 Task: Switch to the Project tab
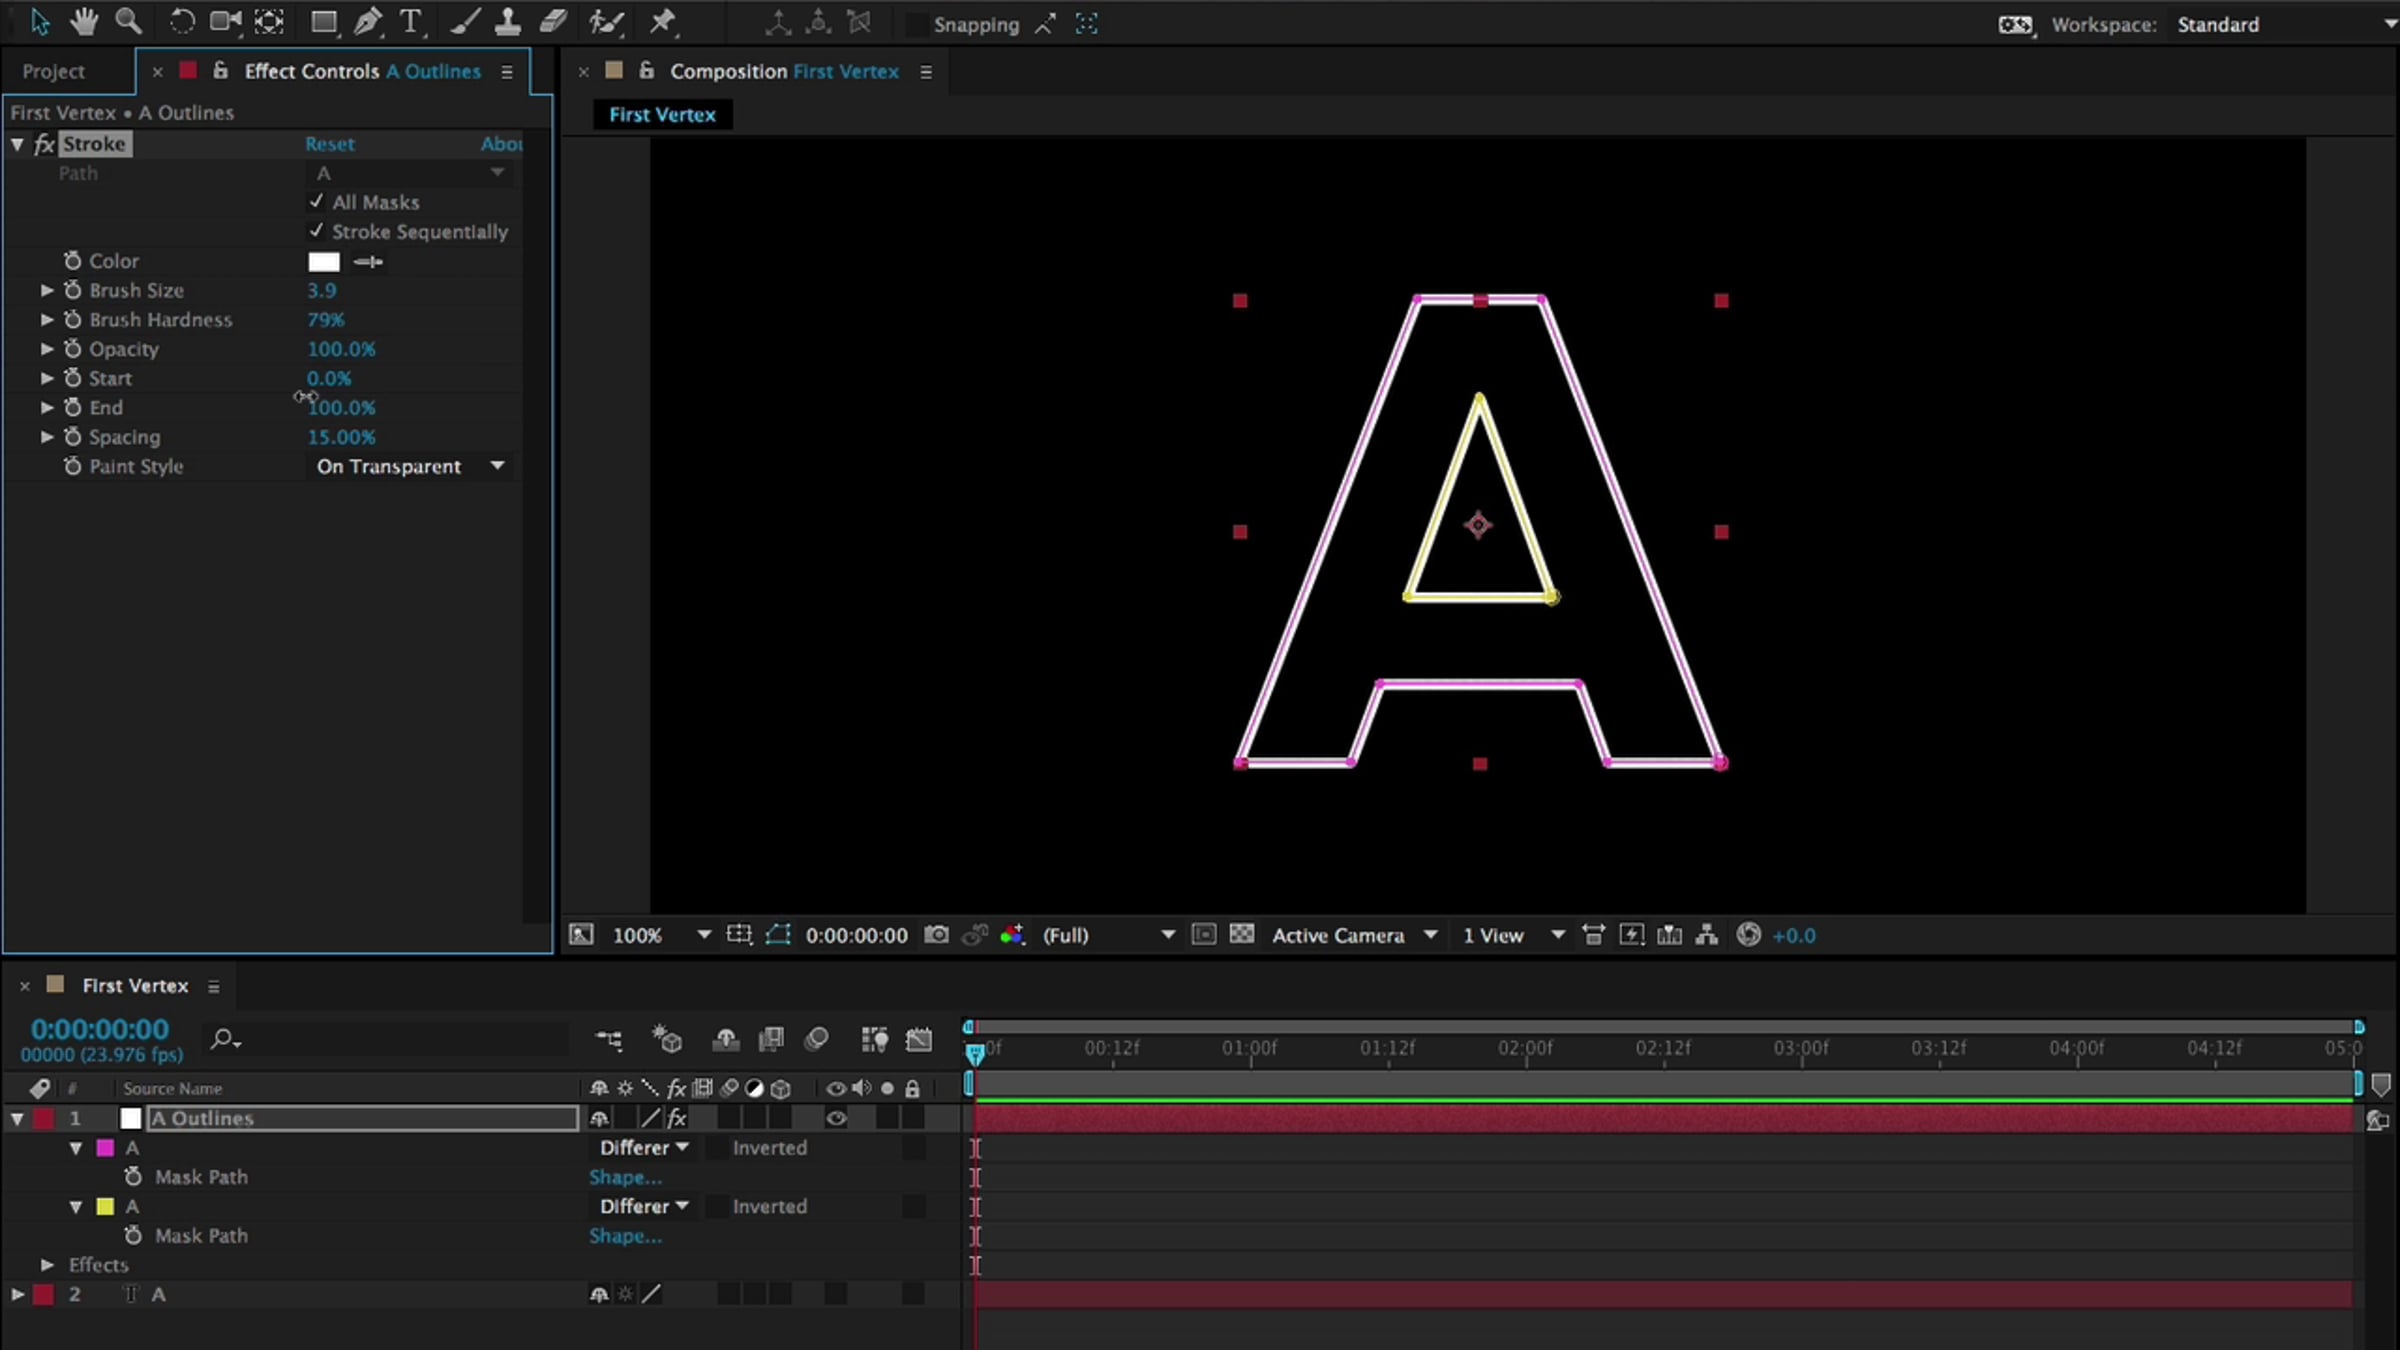click(x=54, y=72)
